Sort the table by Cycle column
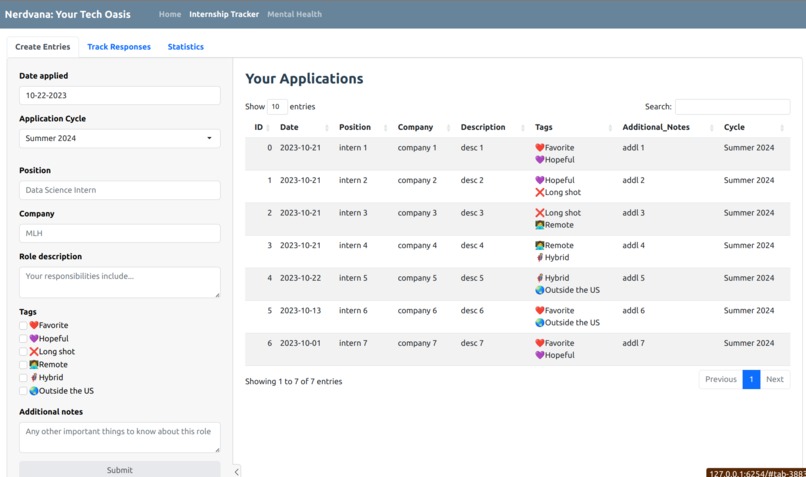 [754, 127]
